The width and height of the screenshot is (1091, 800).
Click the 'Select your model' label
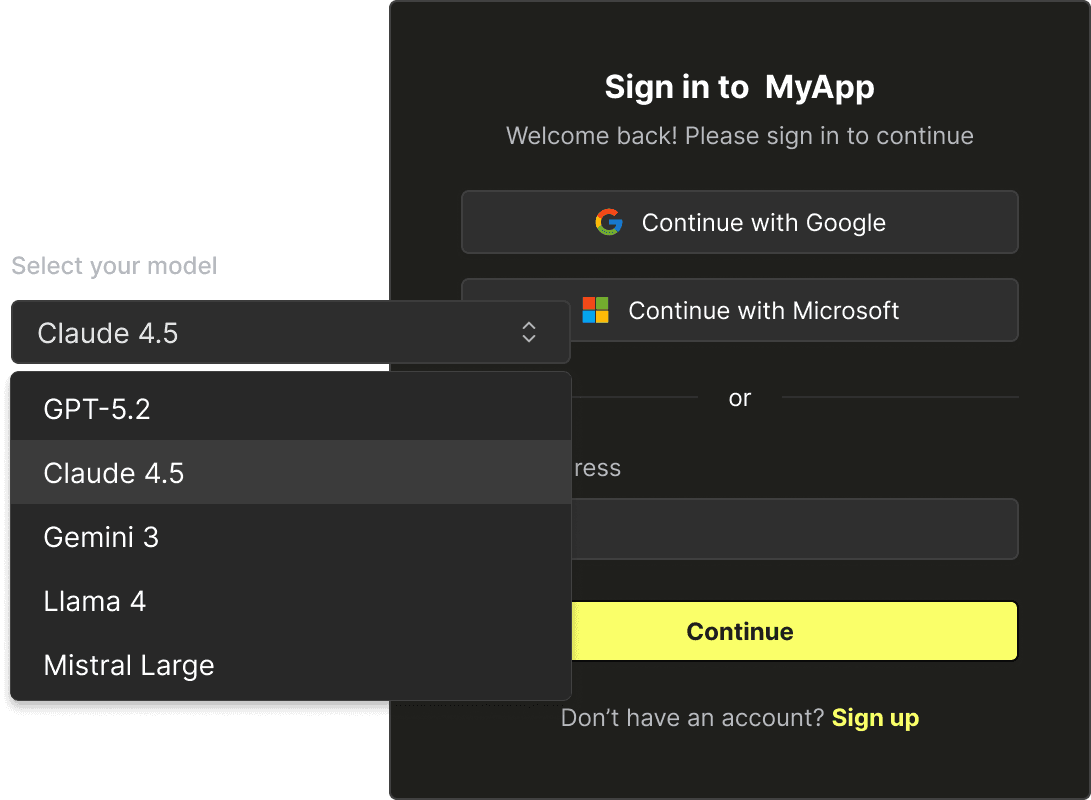click(114, 266)
